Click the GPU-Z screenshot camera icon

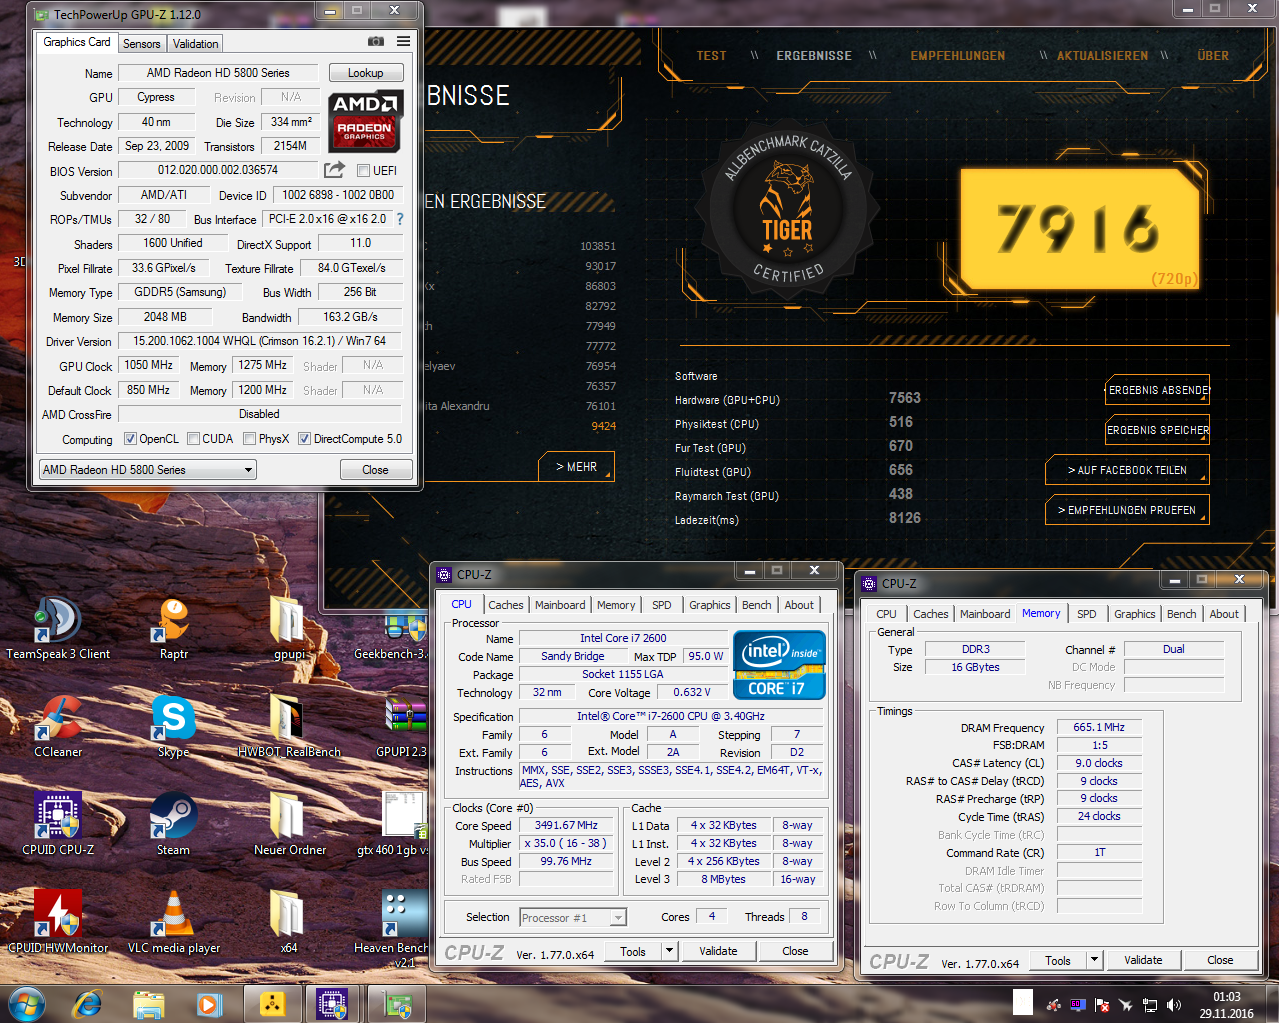[x=375, y=41]
